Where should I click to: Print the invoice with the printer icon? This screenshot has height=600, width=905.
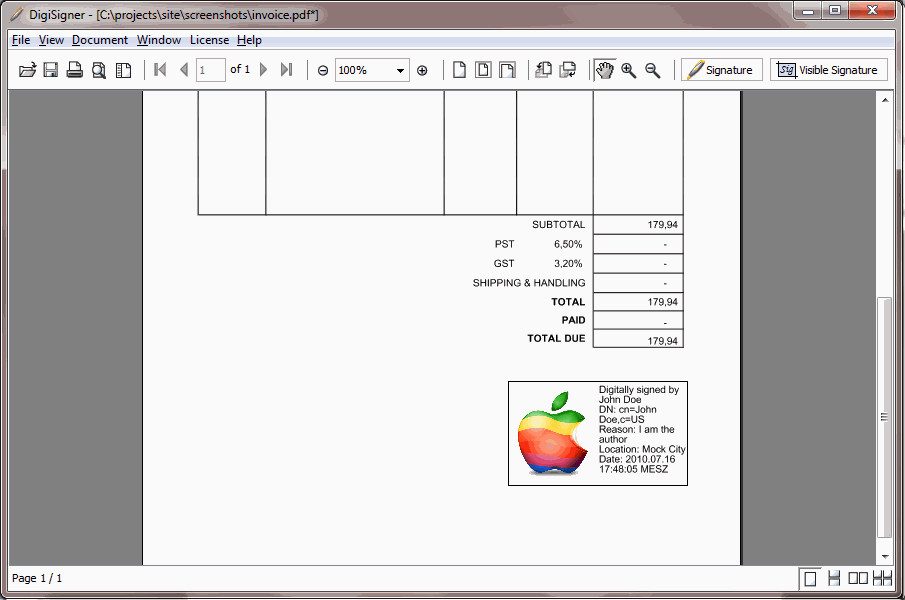74,70
